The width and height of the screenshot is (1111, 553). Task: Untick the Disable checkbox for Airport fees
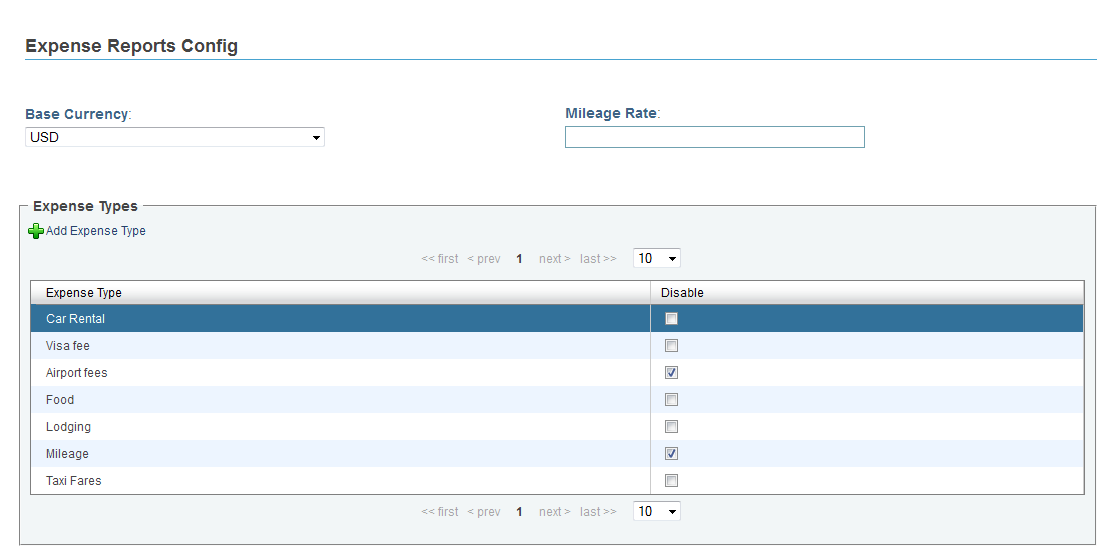pos(671,373)
